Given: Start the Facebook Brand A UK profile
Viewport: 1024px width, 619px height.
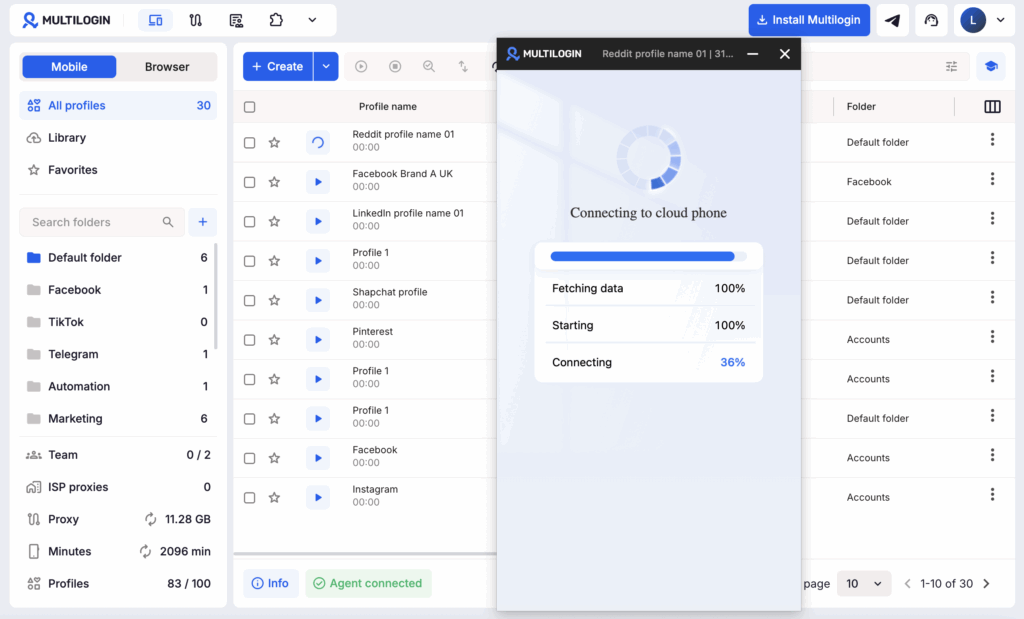Looking at the screenshot, I should click(x=318, y=182).
